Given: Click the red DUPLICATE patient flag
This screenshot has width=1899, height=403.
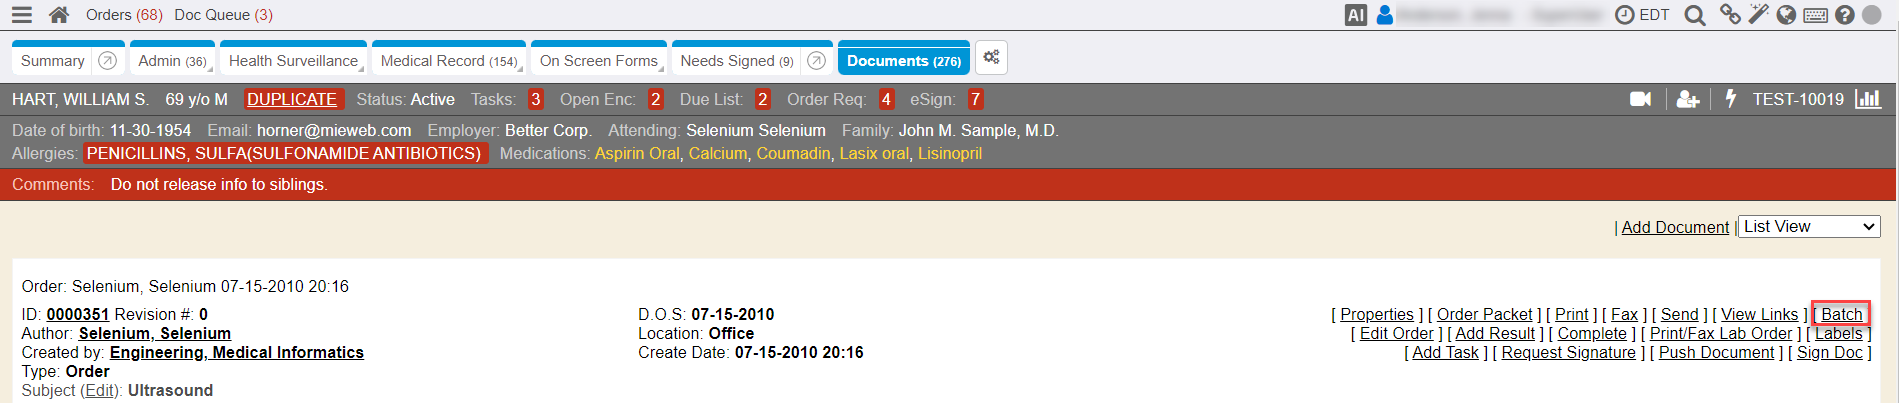Looking at the screenshot, I should [292, 99].
